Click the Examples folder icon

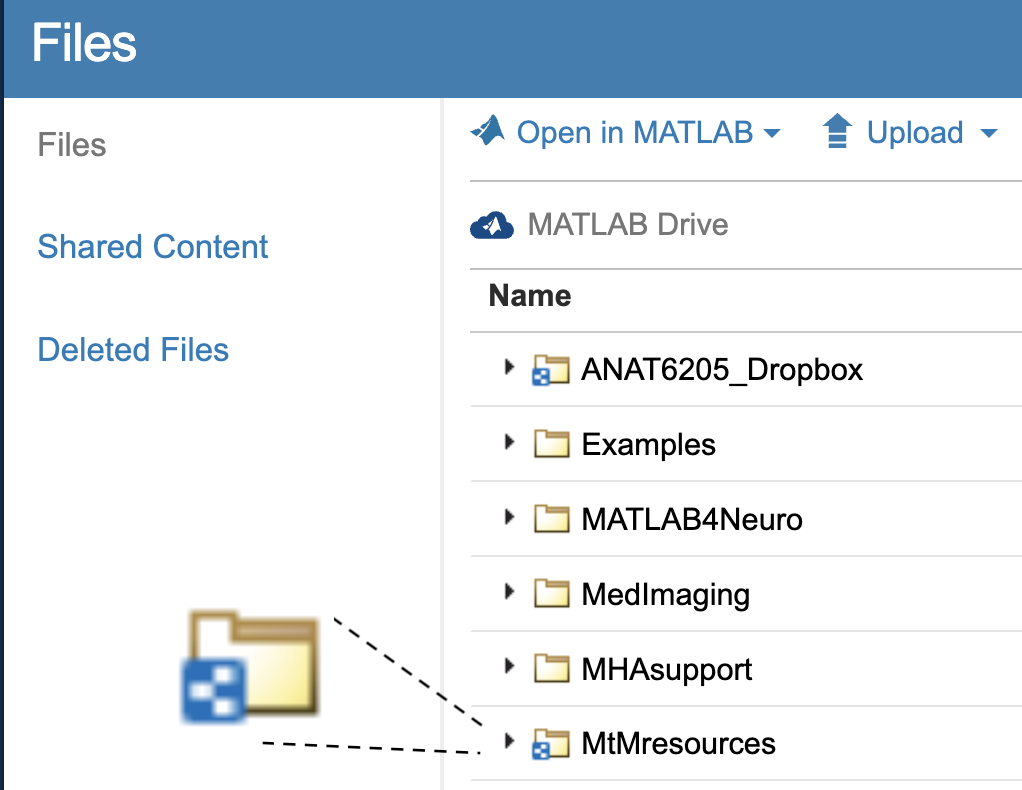click(551, 444)
